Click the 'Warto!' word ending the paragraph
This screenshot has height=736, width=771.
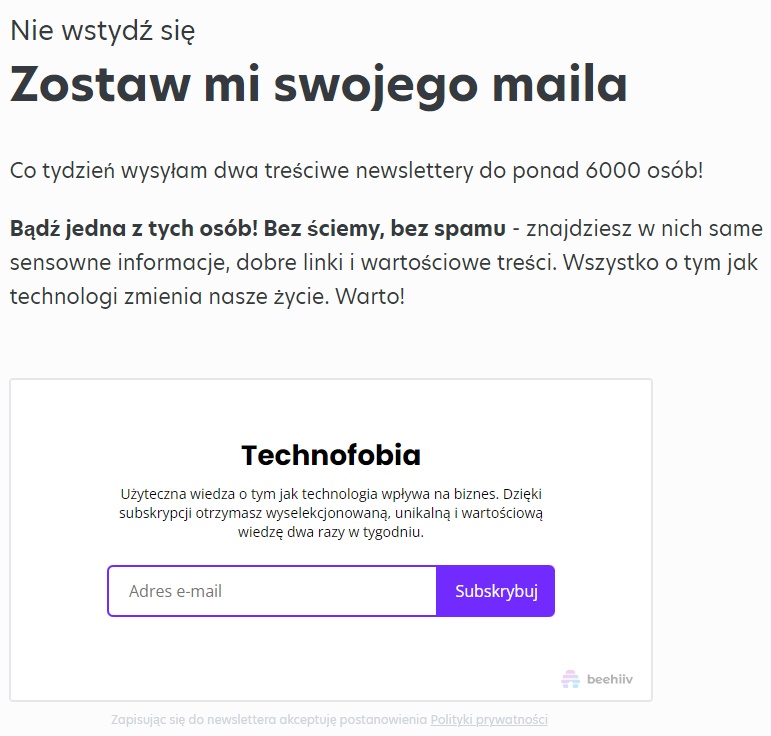pyautogui.click(x=370, y=296)
